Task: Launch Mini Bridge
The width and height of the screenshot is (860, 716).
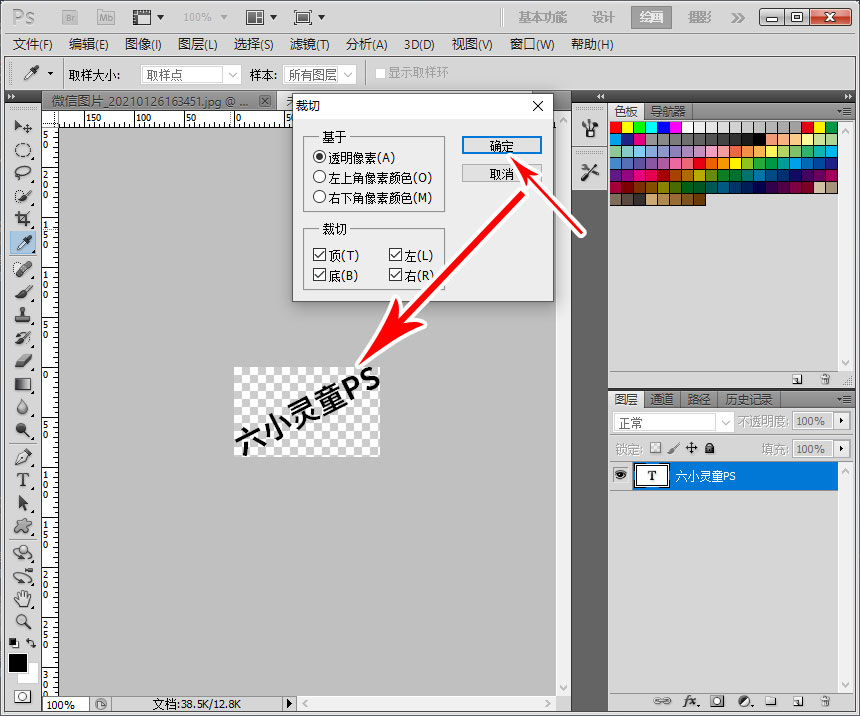Action: pyautogui.click(x=106, y=18)
